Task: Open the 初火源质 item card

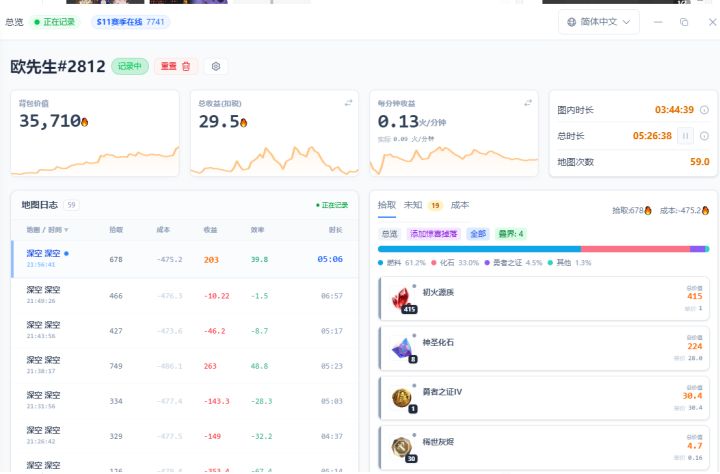Action: point(544,299)
